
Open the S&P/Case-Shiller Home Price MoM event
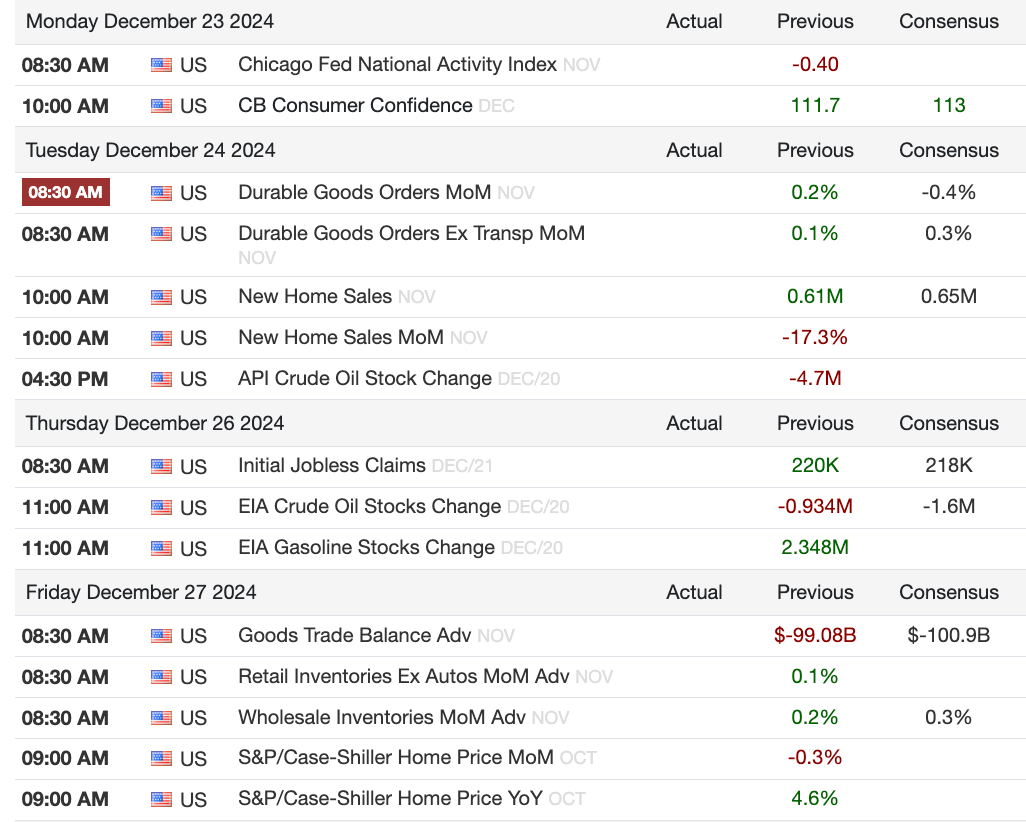coord(395,759)
